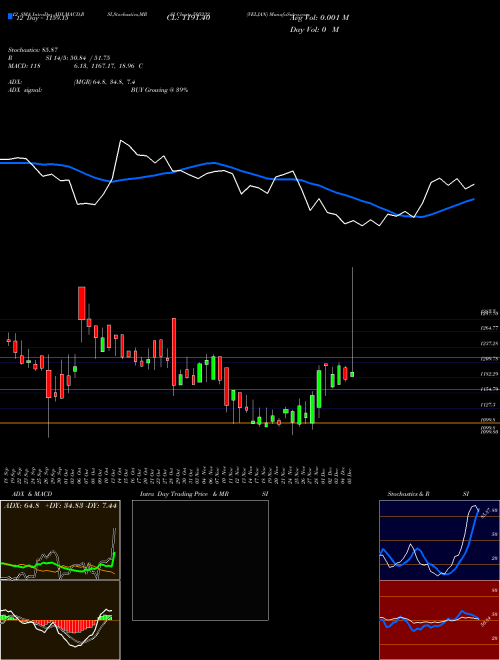This screenshot has width=500, height=660.
Task: Click the 1264.77 price axis label
Action: pos(489,327)
